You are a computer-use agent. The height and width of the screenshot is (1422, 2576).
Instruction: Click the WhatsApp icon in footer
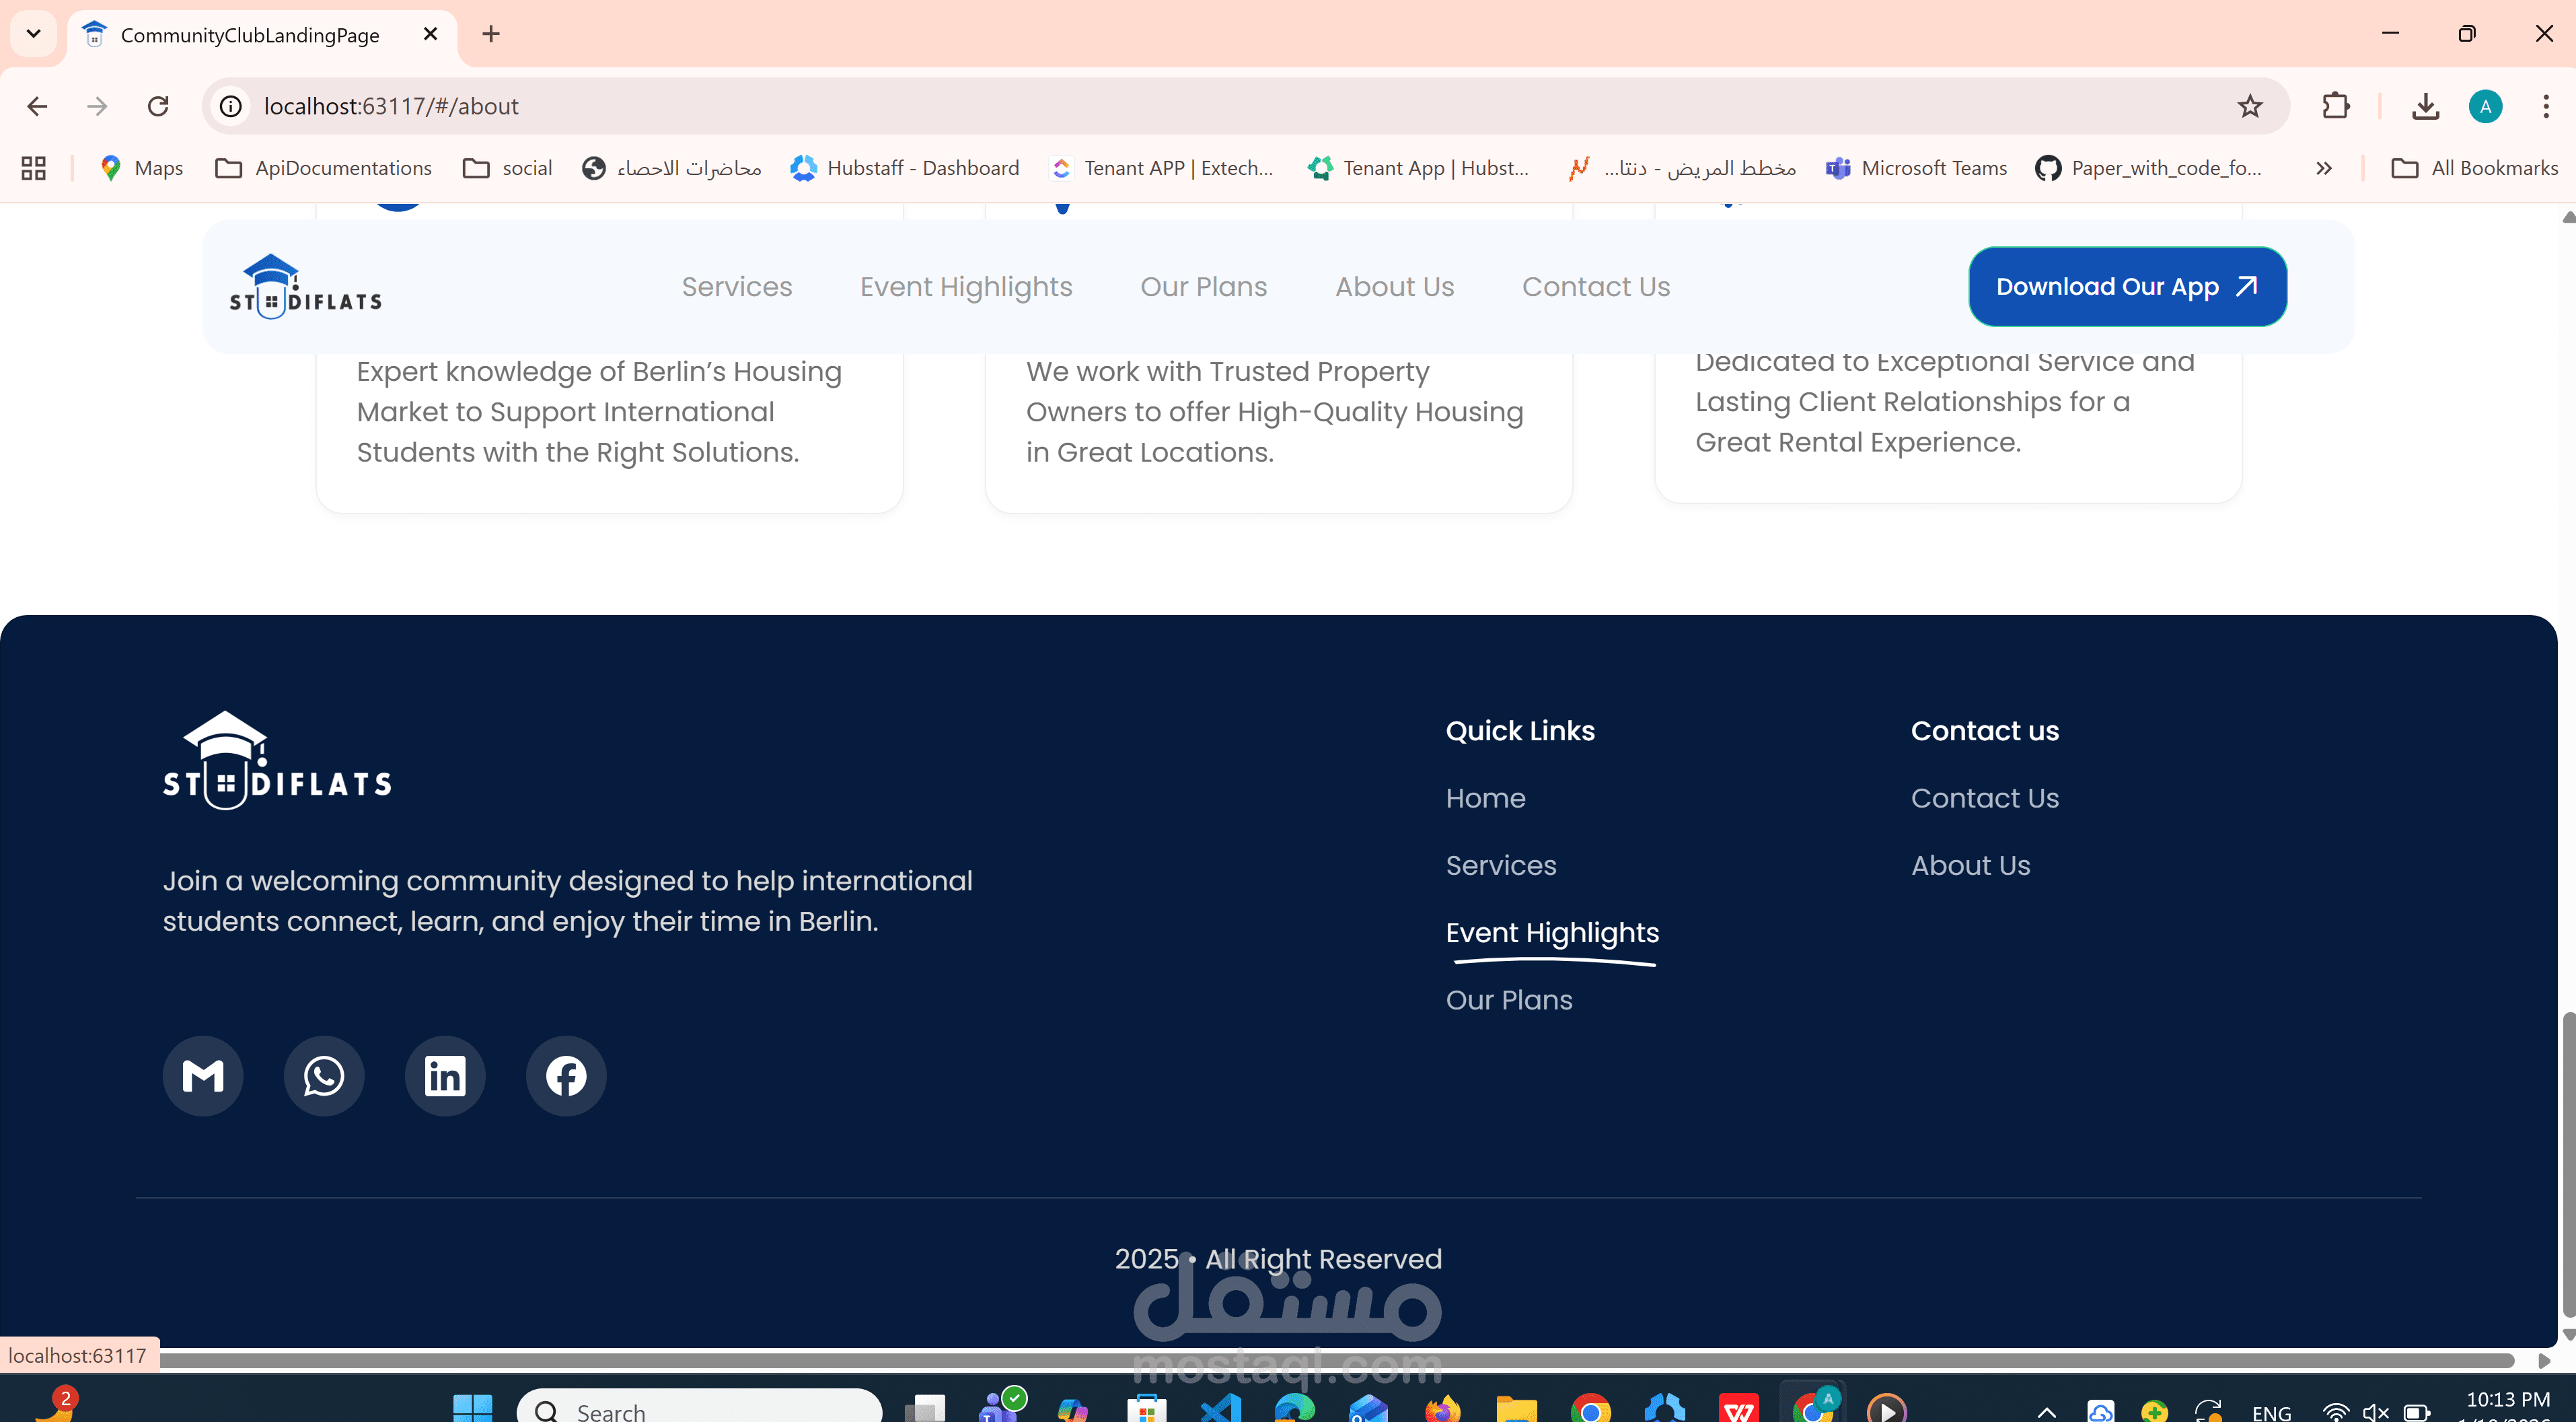(x=324, y=1075)
